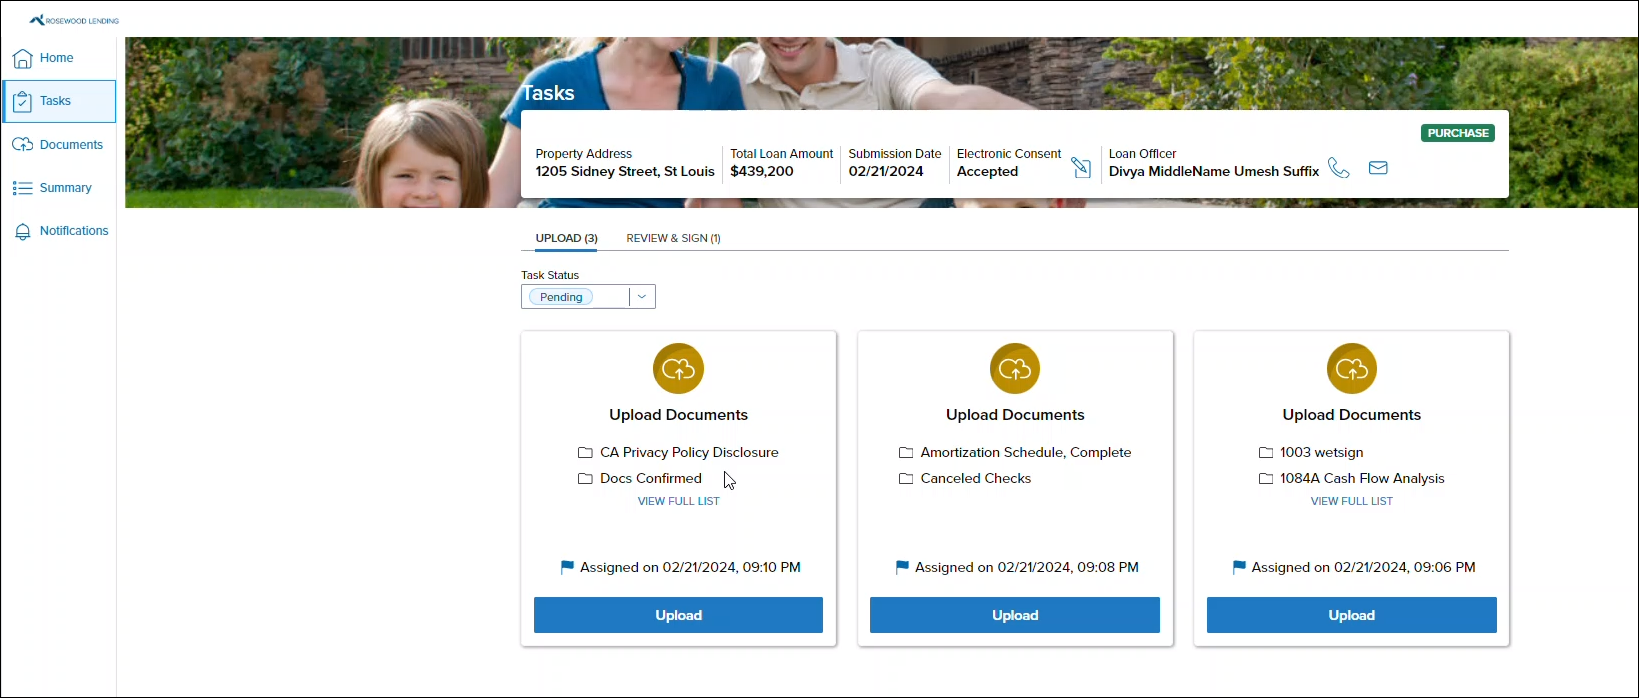
Task: Click the PURCHASE badge
Action: [x=1458, y=133]
